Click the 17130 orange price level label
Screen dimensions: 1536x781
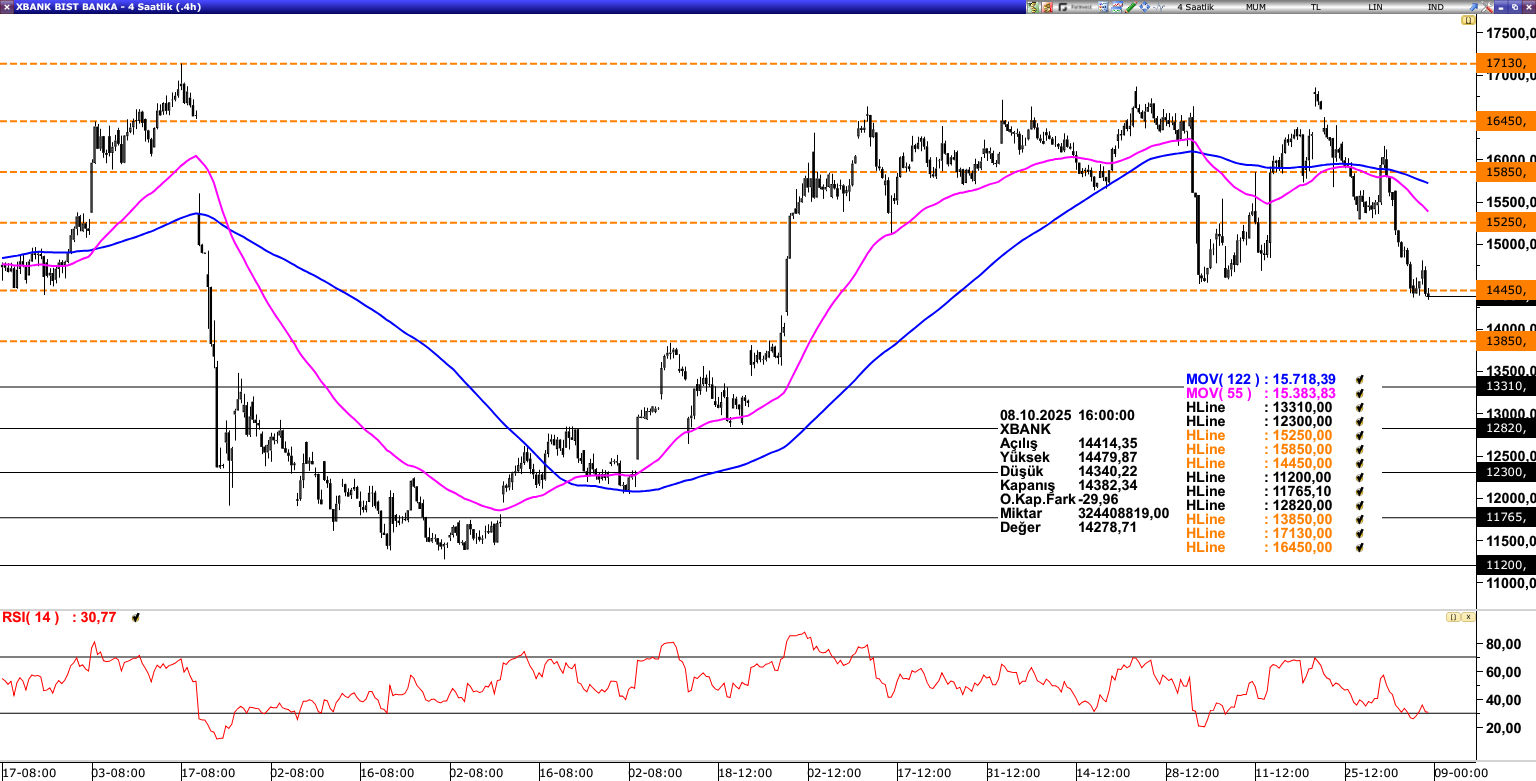pyautogui.click(x=1505, y=63)
